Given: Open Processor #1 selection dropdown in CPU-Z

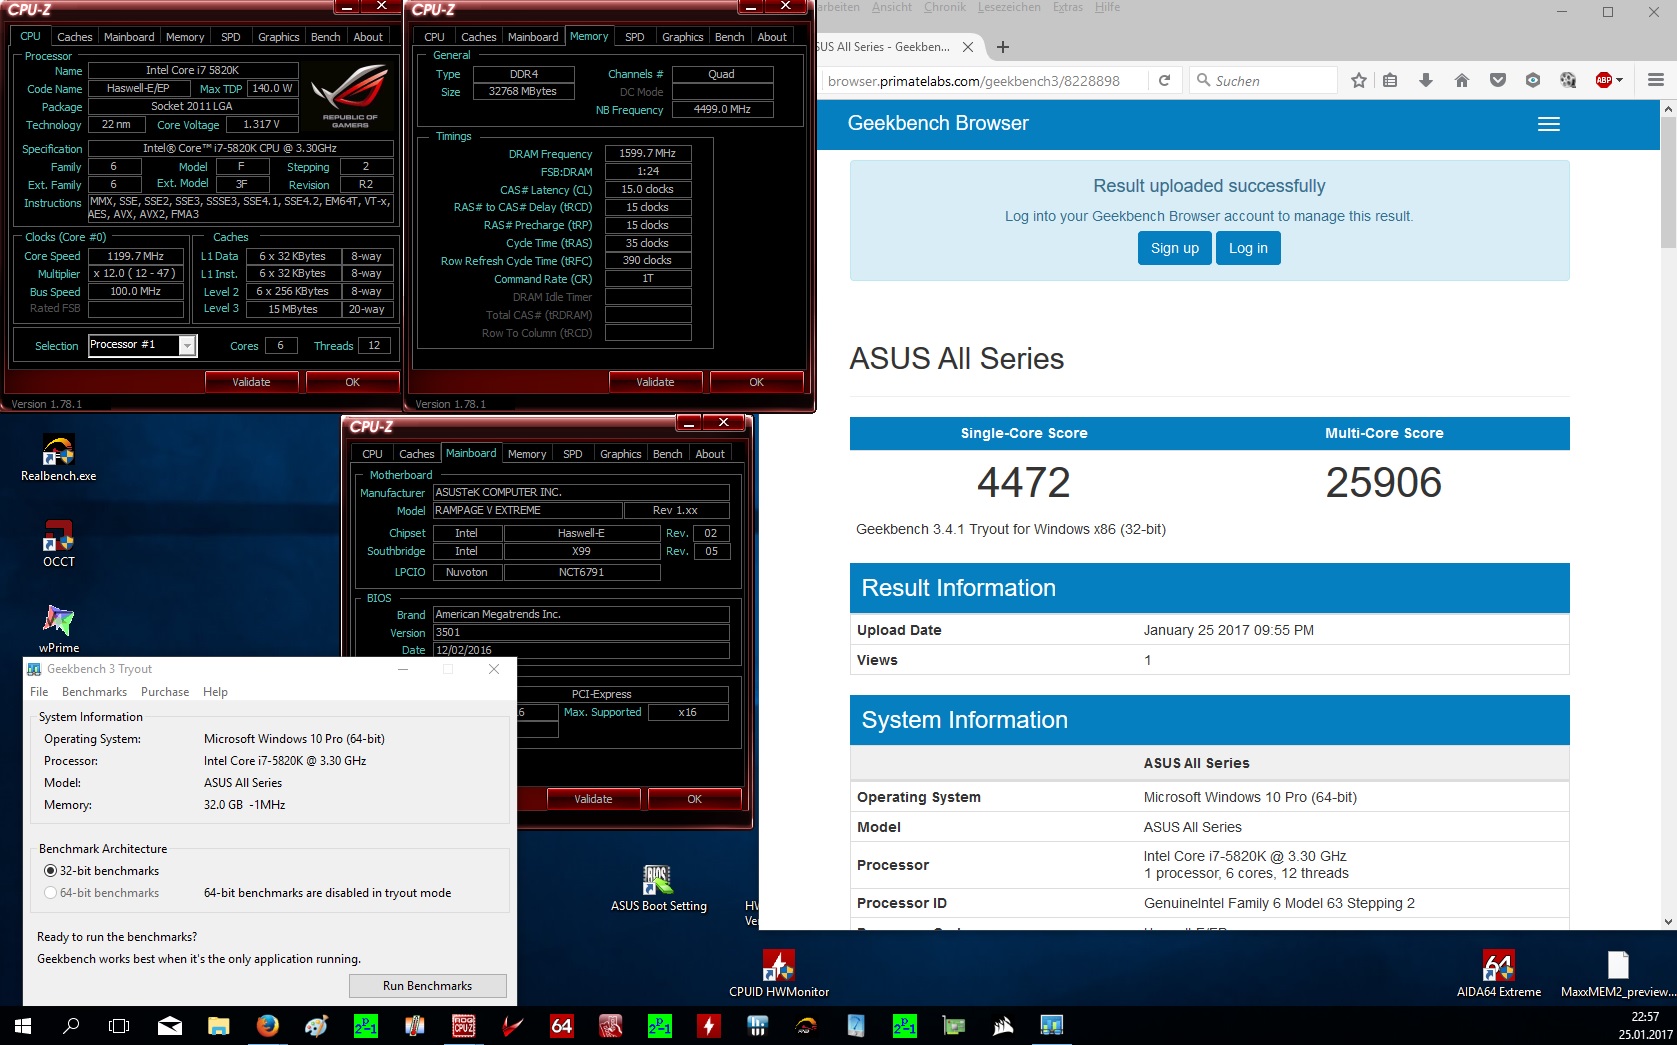Looking at the screenshot, I should click(x=187, y=345).
